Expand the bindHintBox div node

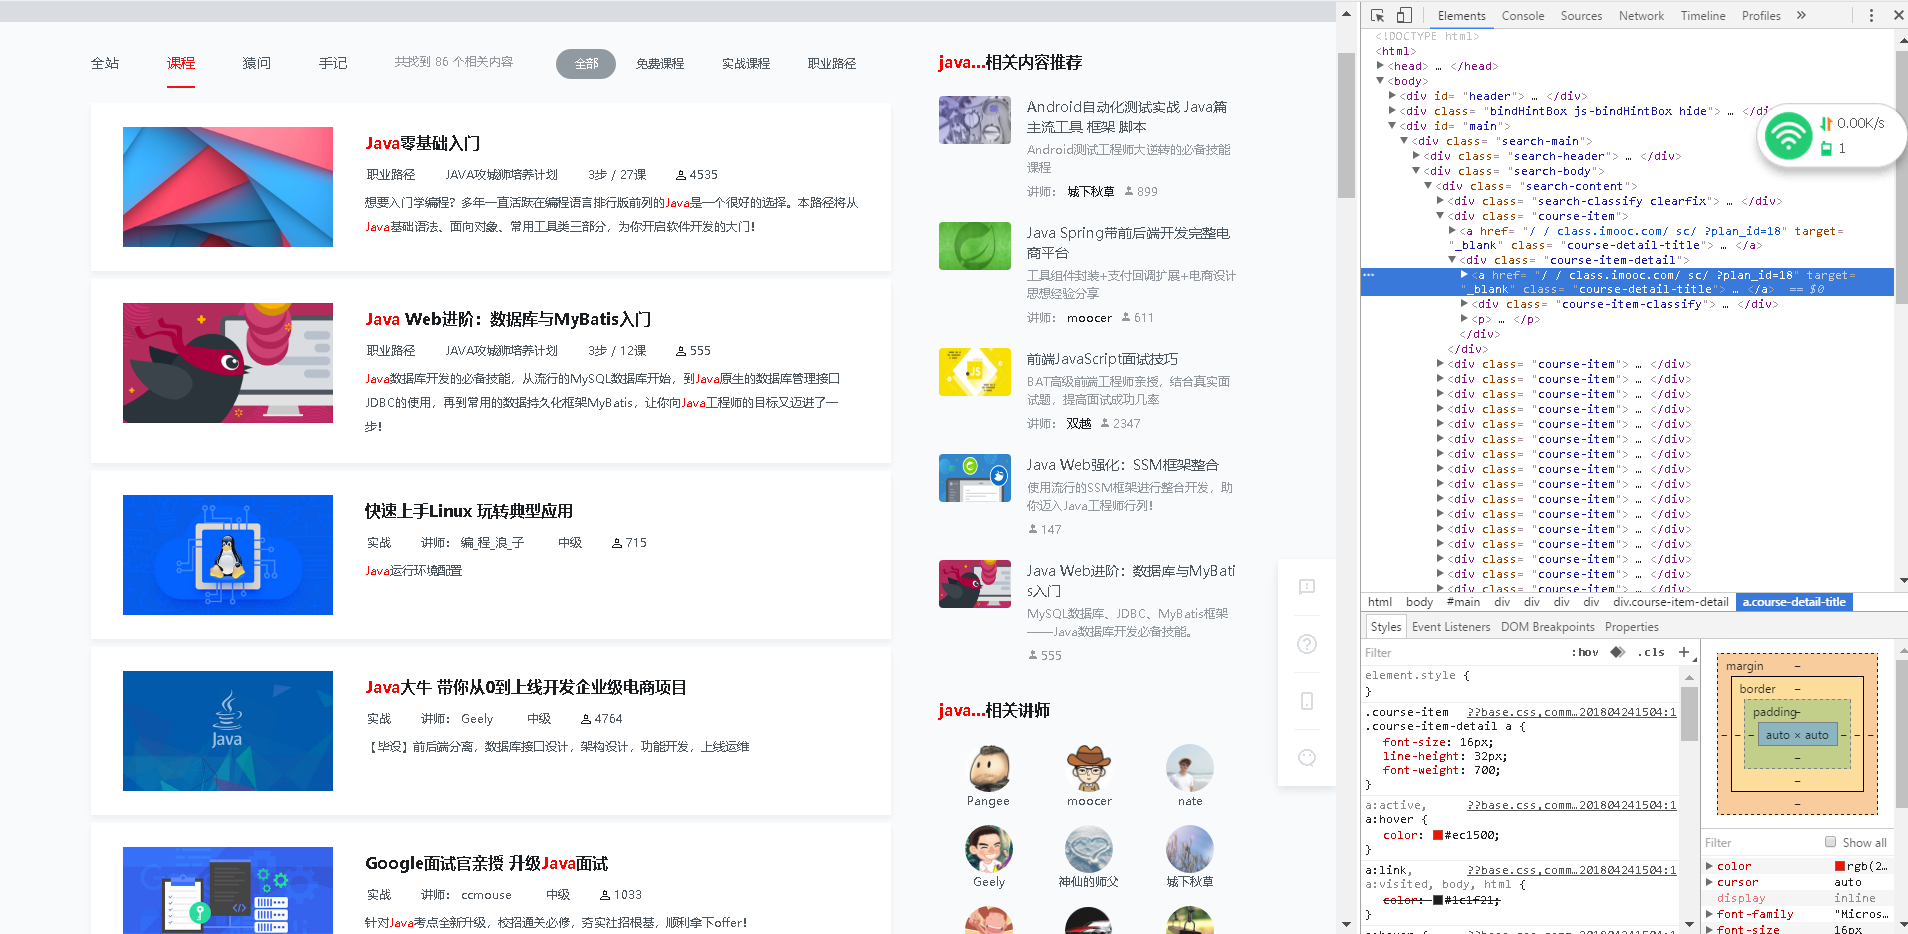click(1393, 111)
